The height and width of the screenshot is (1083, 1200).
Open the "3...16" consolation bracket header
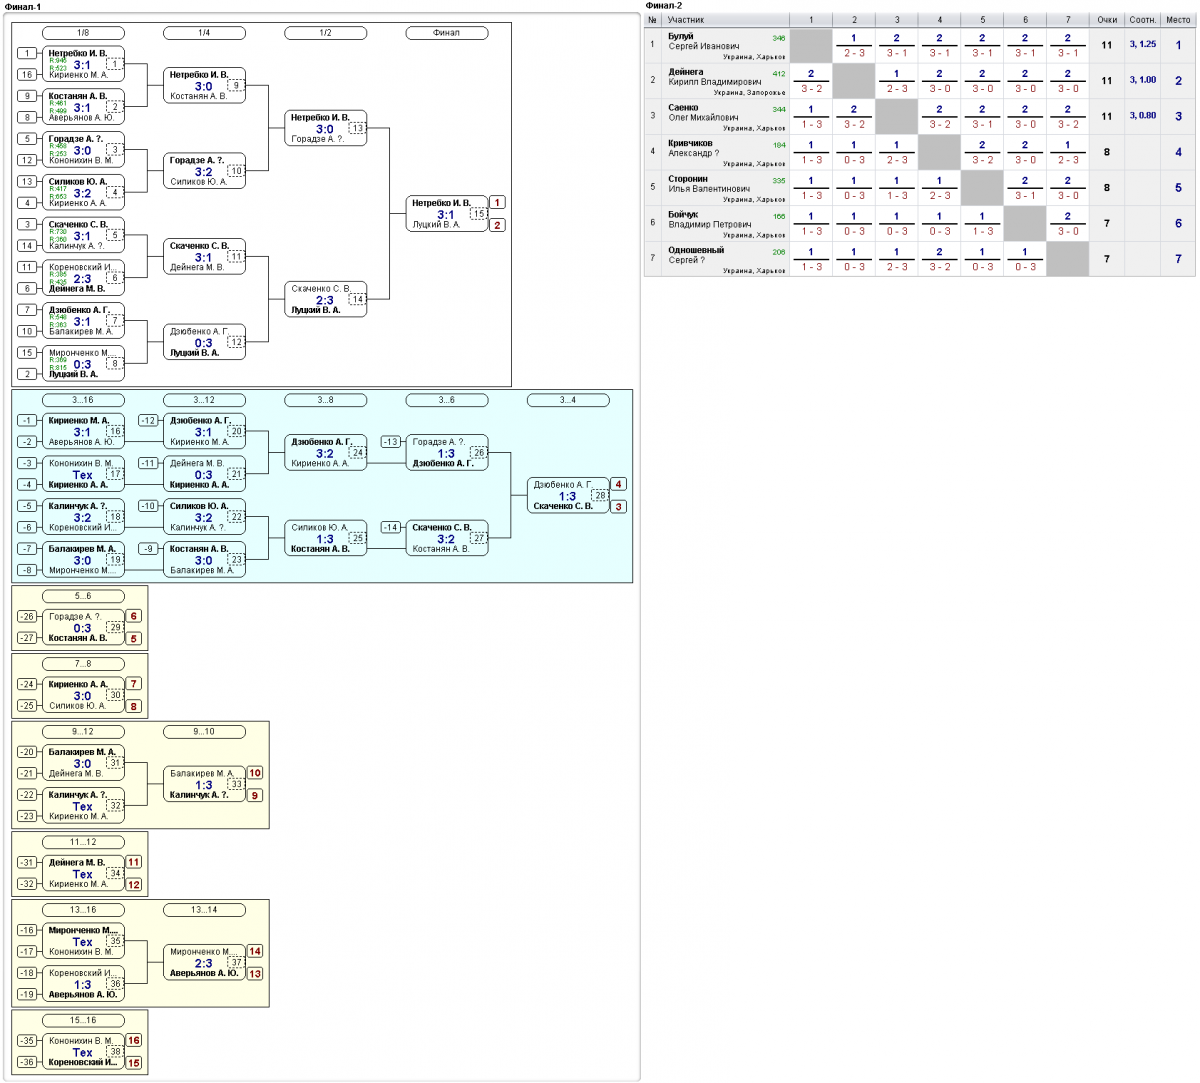[83, 400]
